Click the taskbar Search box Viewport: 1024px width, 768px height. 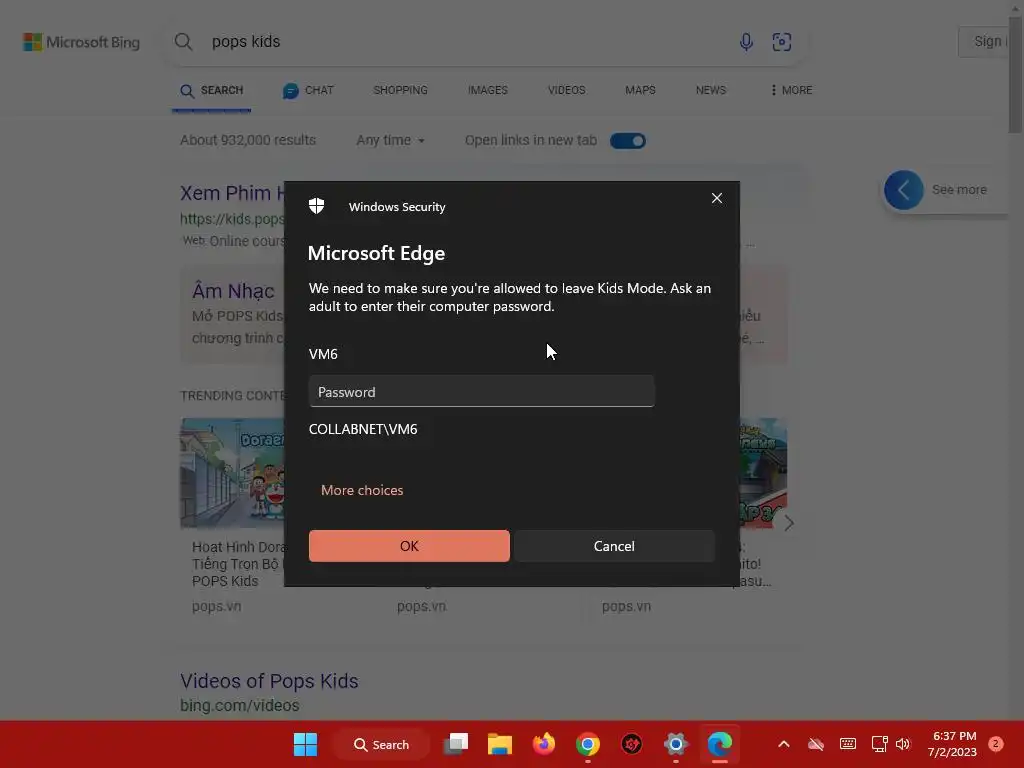(381, 744)
